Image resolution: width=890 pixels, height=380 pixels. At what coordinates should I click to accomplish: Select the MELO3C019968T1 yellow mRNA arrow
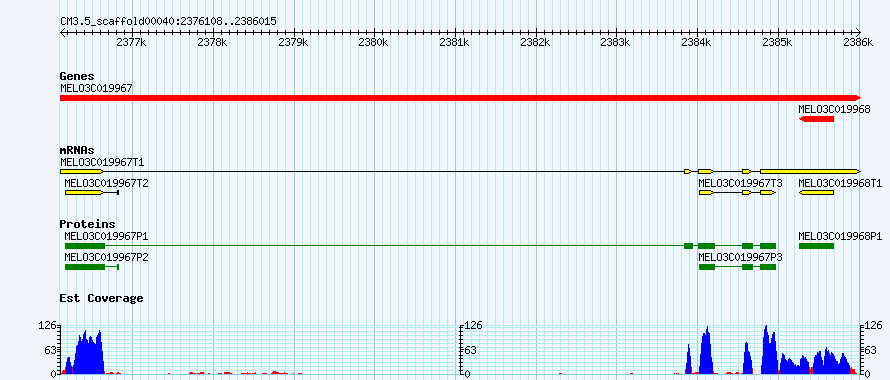click(x=816, y=193)
